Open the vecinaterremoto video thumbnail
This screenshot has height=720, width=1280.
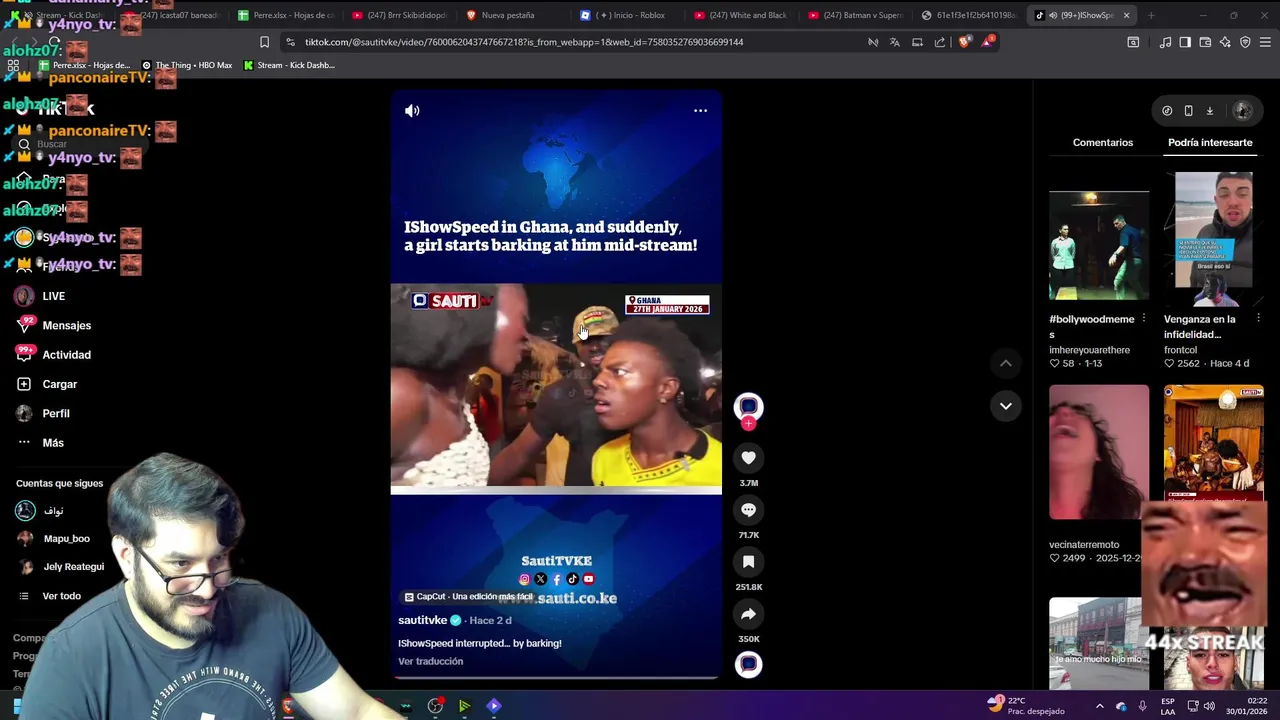coord(1099,452)
